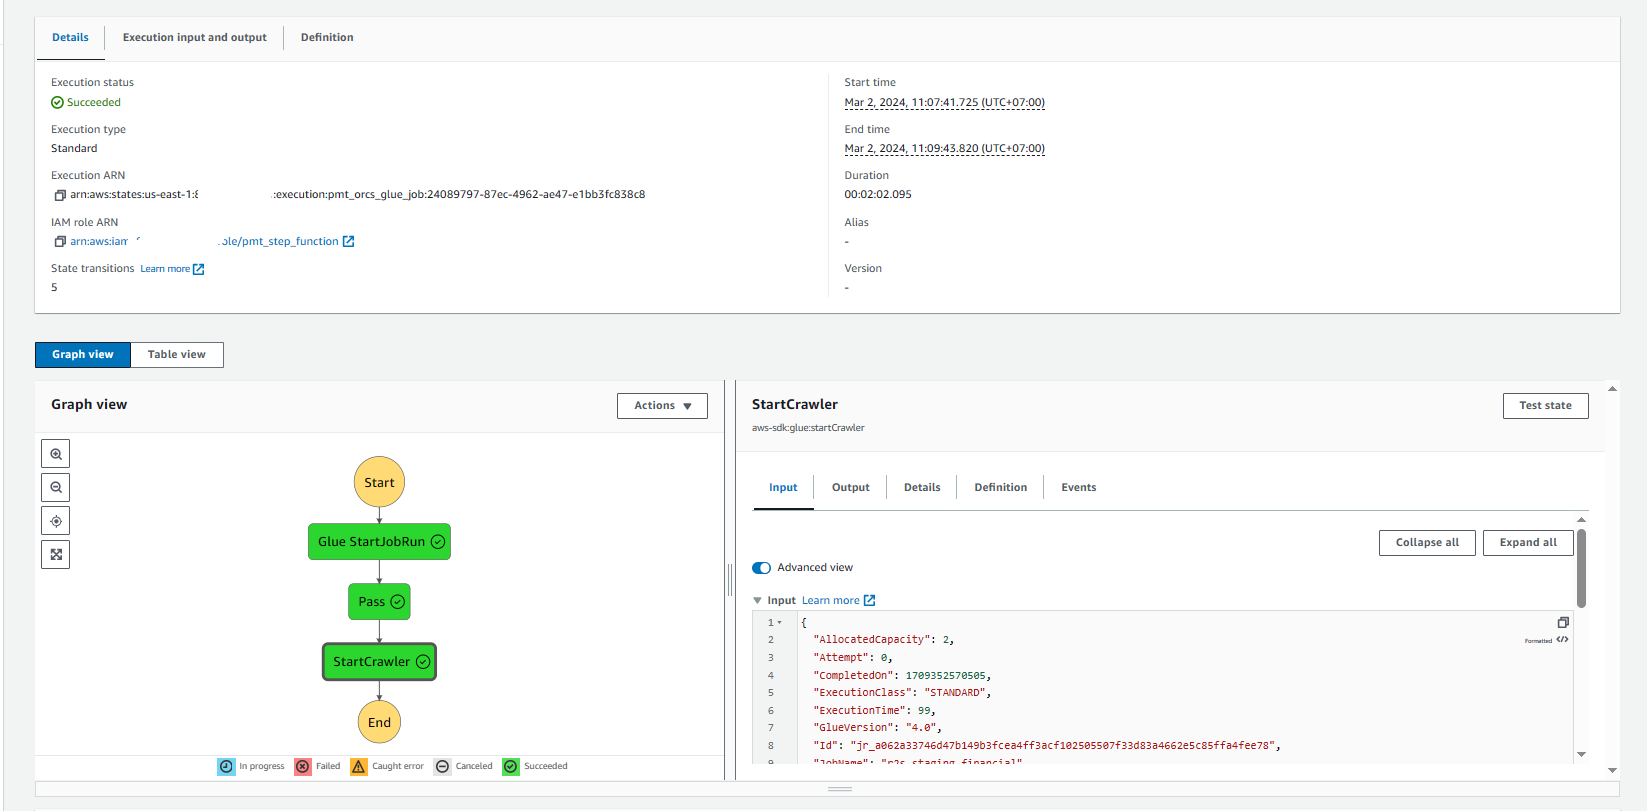Click the Failed legend icon

[x=303, y=767]
